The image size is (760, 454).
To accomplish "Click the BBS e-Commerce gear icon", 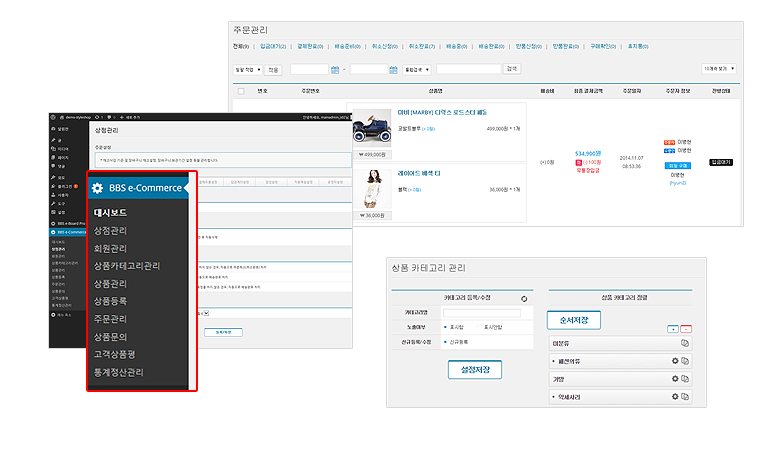I will 97,188.
